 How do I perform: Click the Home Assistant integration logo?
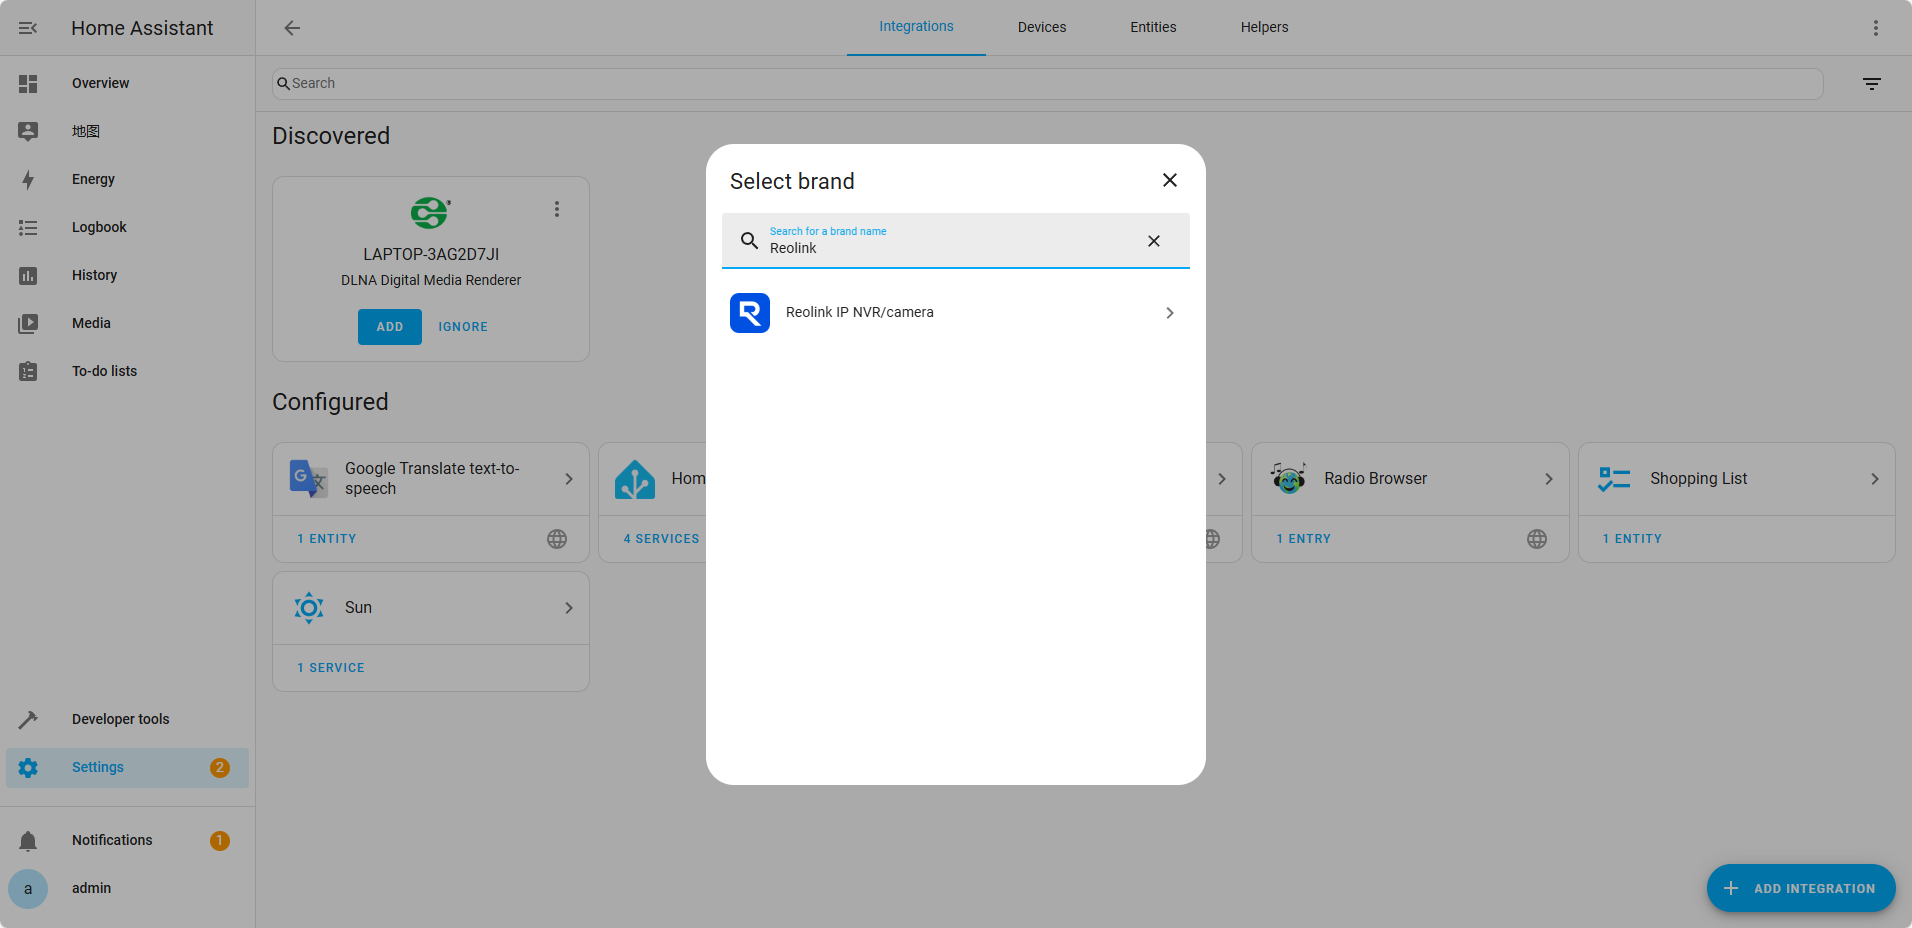(x=635, y=479)
